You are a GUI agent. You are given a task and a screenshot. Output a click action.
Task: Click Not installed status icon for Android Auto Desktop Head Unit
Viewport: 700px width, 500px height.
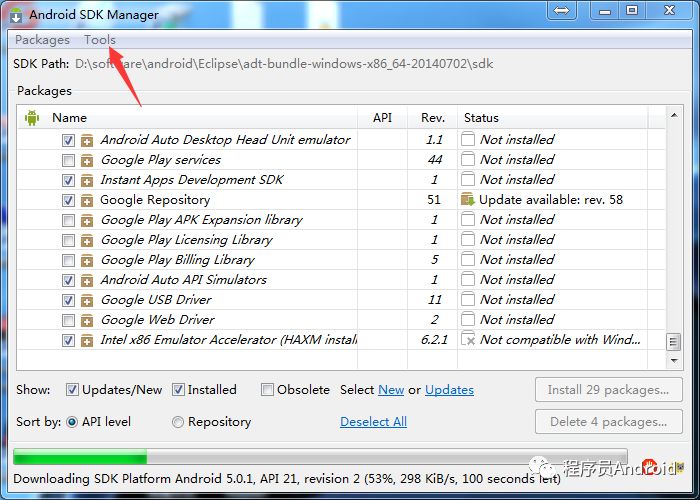point(467,139)
